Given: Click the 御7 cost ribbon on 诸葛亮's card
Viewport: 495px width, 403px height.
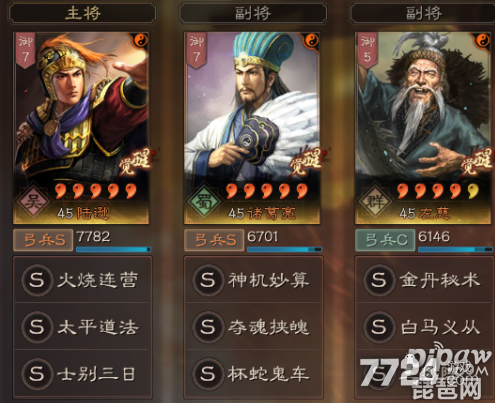Looking at the screenshot, I should (196, 50).
